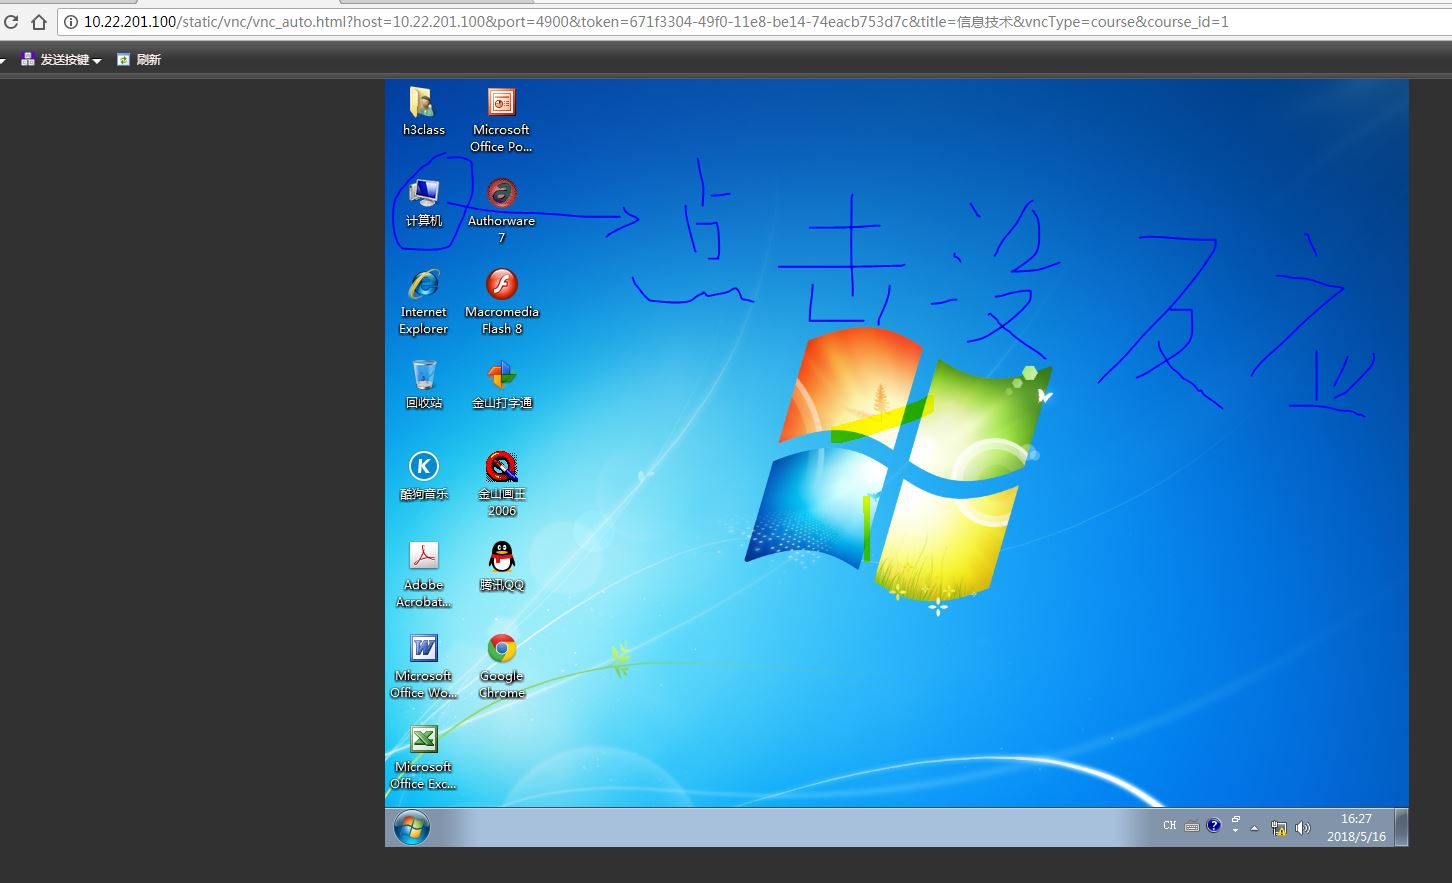The height and width of the screenshot is (883, 1452).
Task: Click the taskbar clock showing 16:27
Action: [x=1356, y=828]
